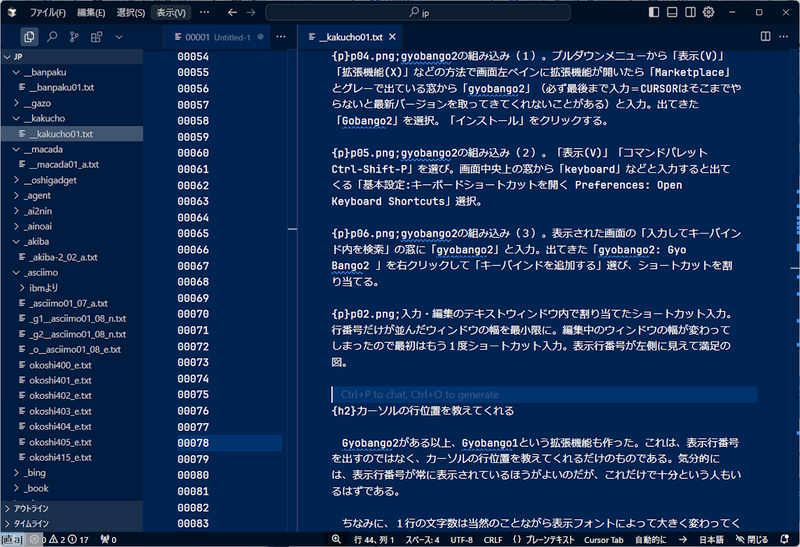Image resolution: width=800 pixels, height=547 pixels.
Task: Open settings gear in title bar
Action: (x=709, y=12)
